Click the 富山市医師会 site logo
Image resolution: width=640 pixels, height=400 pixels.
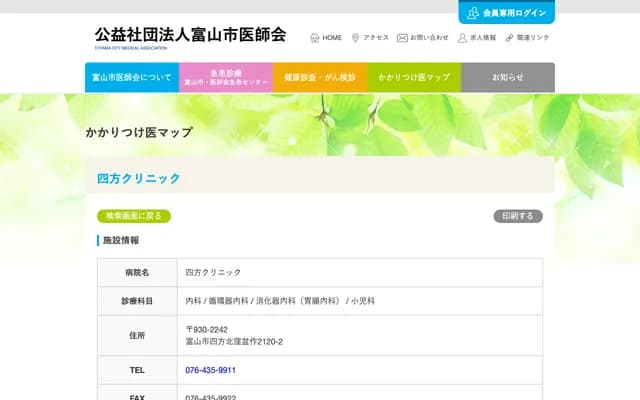click(190, 36)
